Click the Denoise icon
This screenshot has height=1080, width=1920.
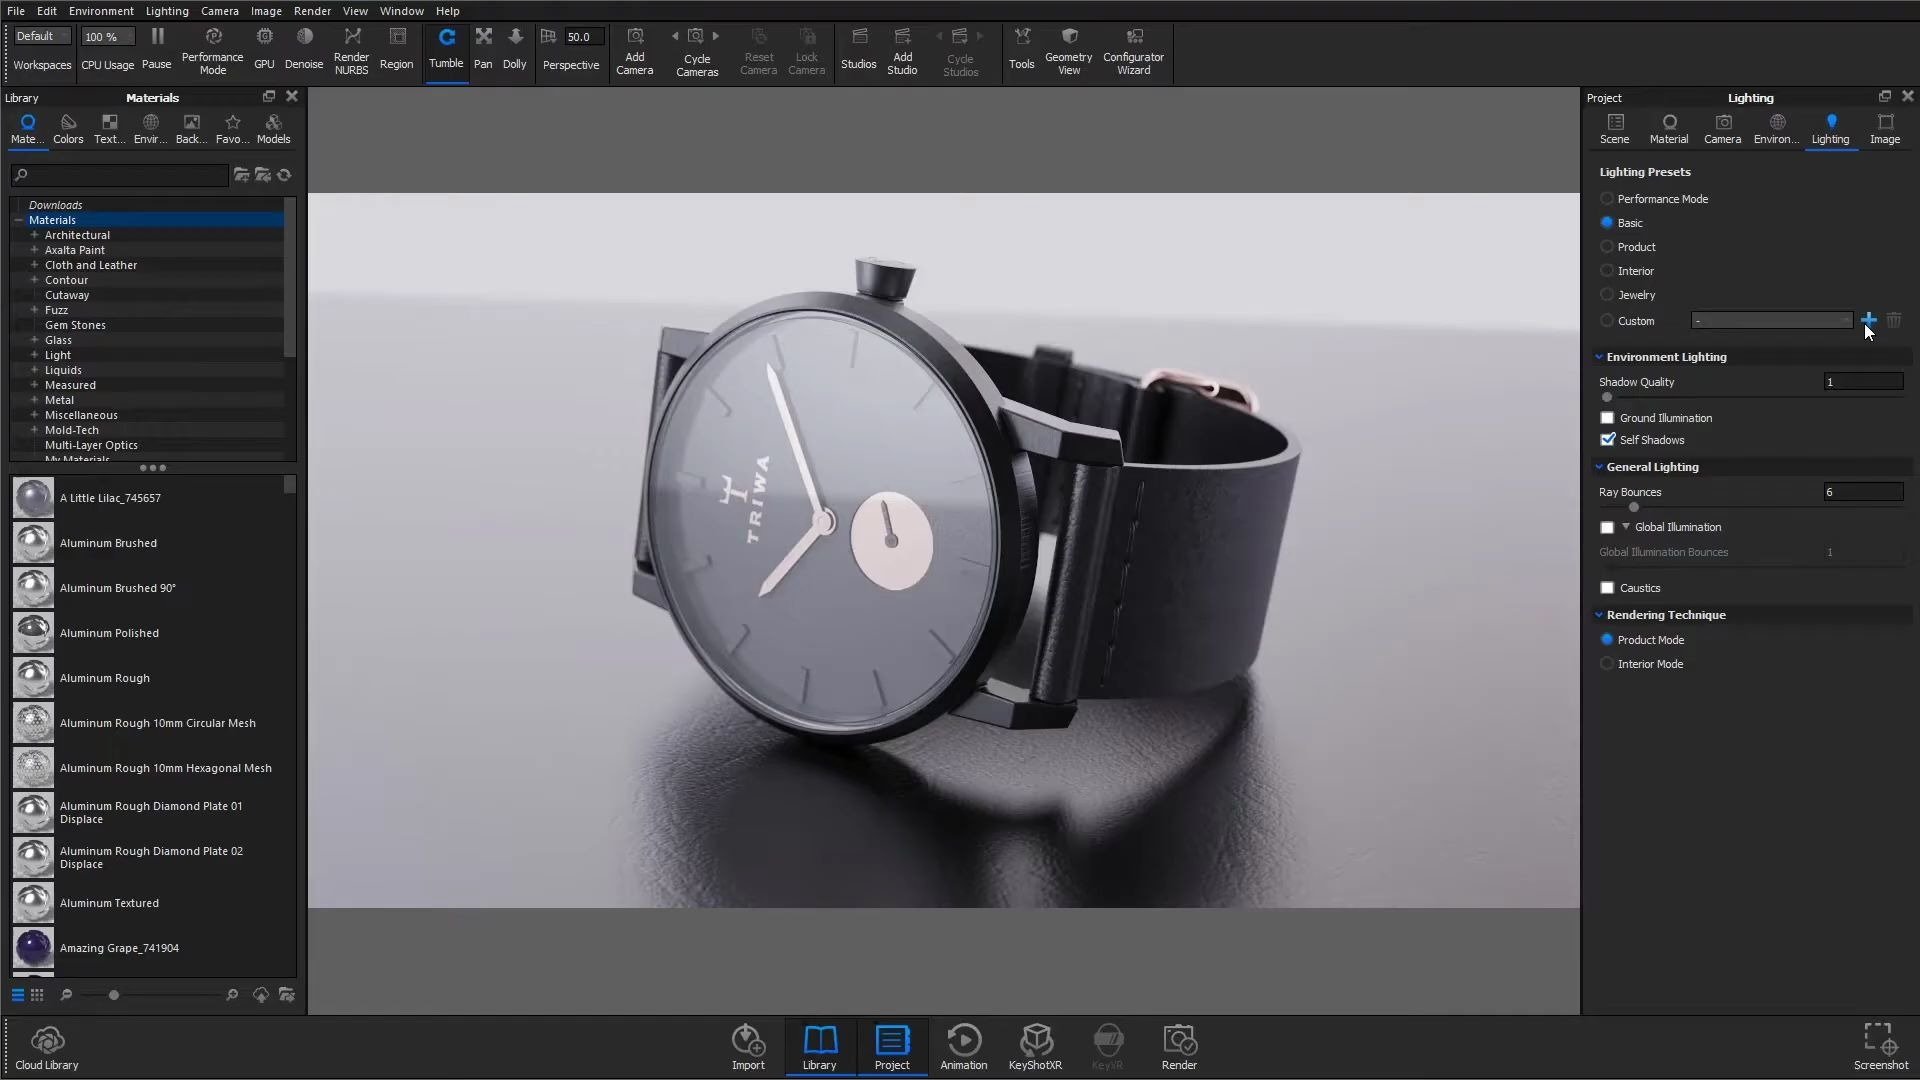(x=304, y=47)
